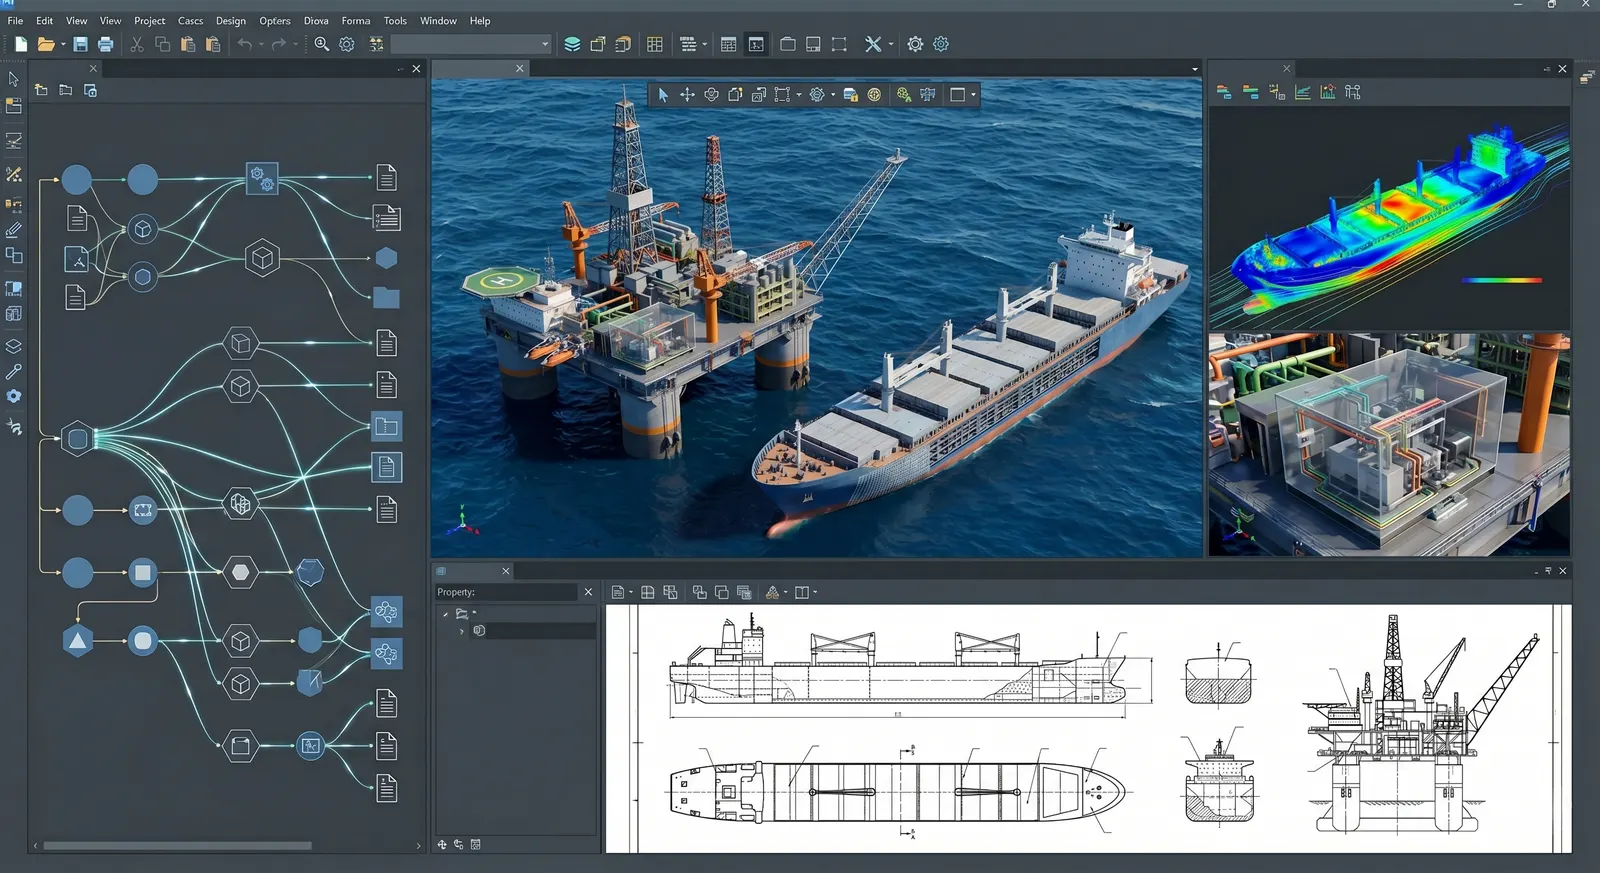
Task: Open the File menu
Action: [x=15, y=20]
